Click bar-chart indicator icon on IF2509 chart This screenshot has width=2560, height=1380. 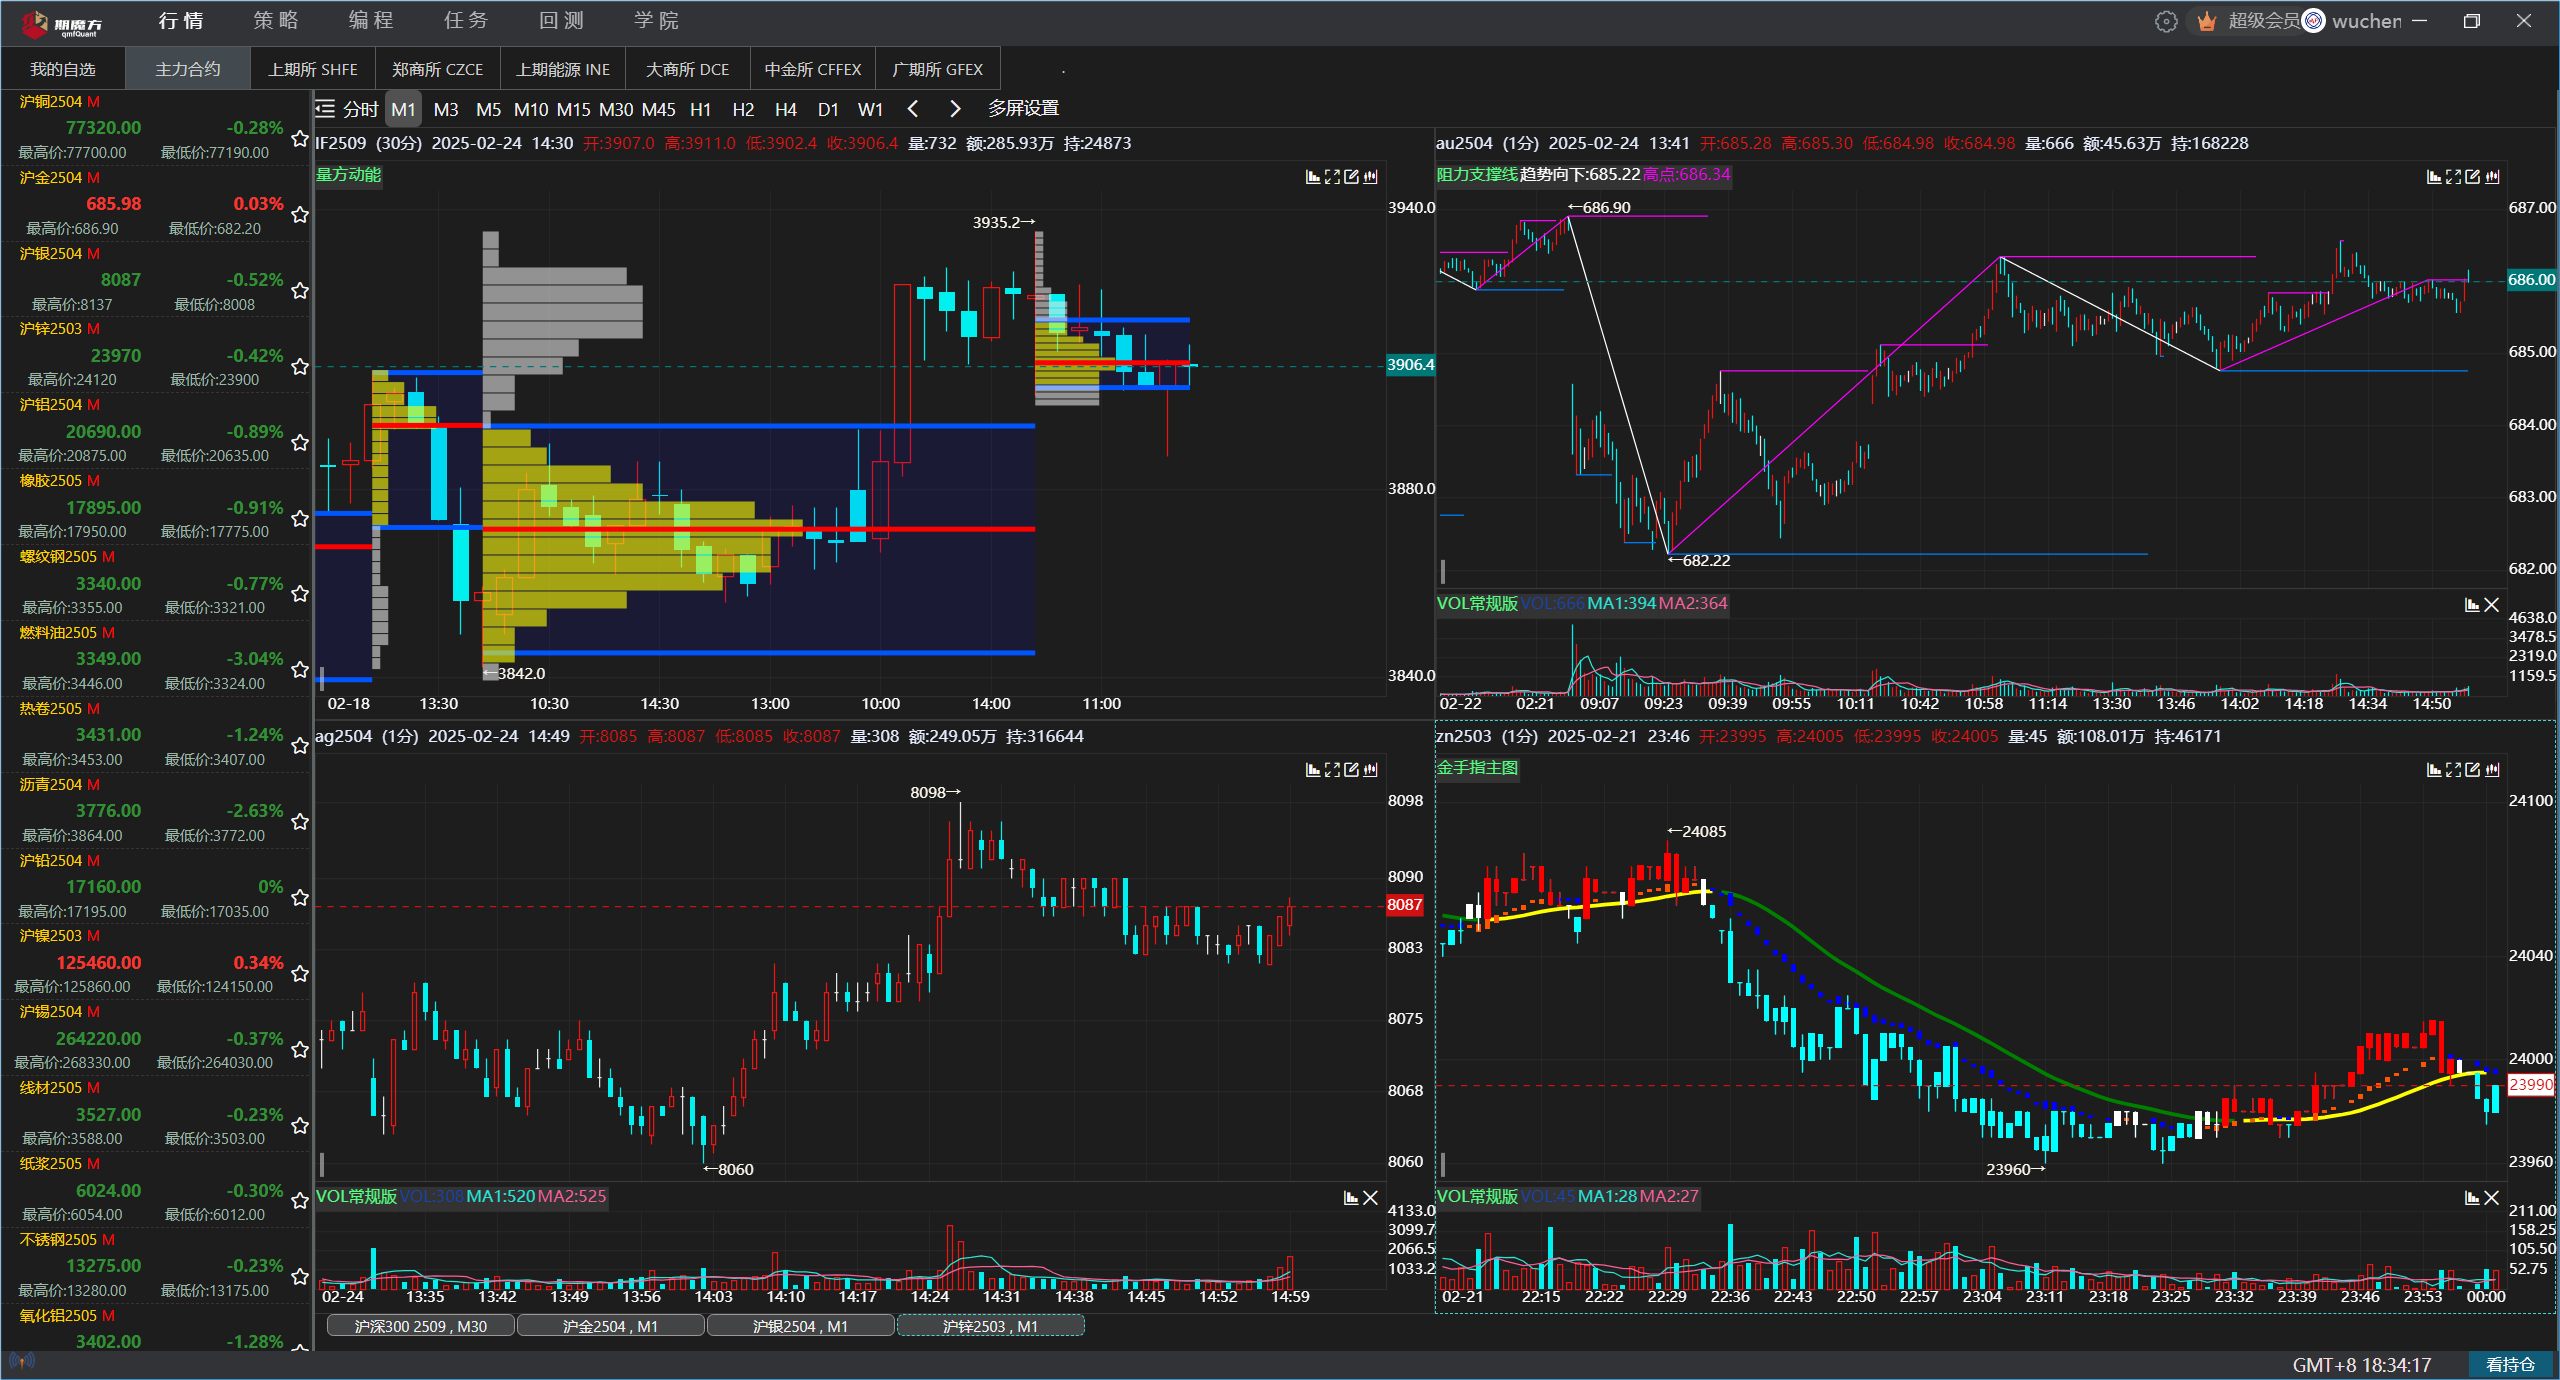[x=1313, y=177]
